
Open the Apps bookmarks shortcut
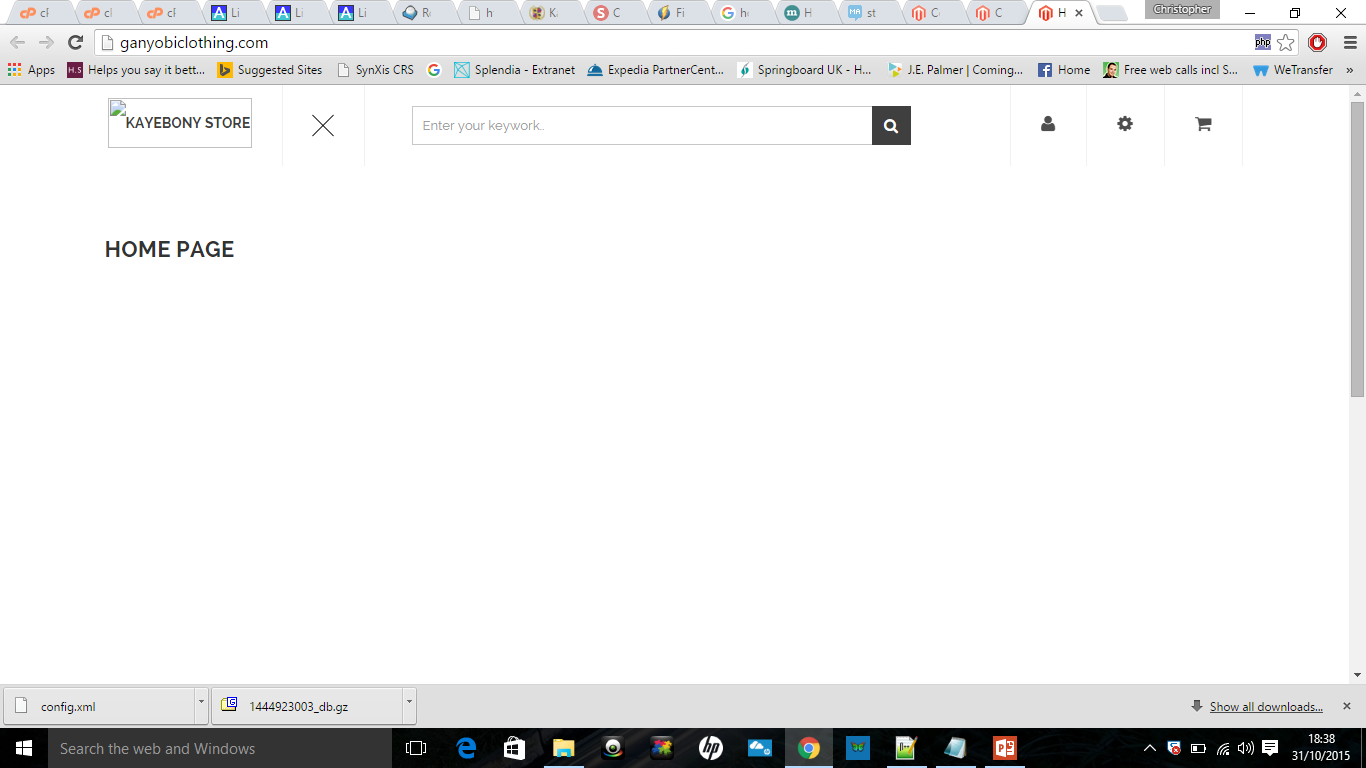31,70
